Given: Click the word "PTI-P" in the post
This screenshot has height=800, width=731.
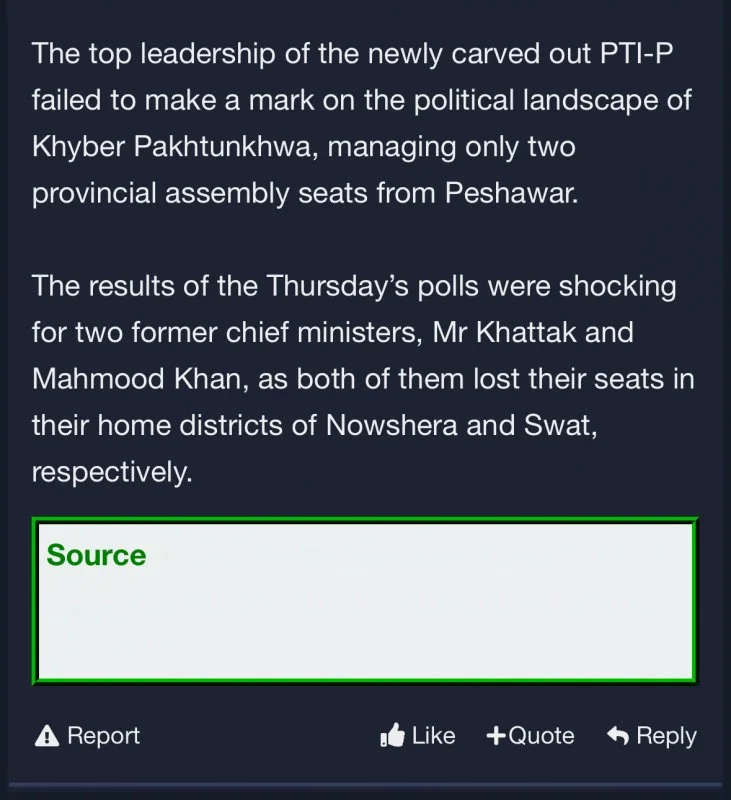Looking at the screenshot, I should click(x=637, y=53).
